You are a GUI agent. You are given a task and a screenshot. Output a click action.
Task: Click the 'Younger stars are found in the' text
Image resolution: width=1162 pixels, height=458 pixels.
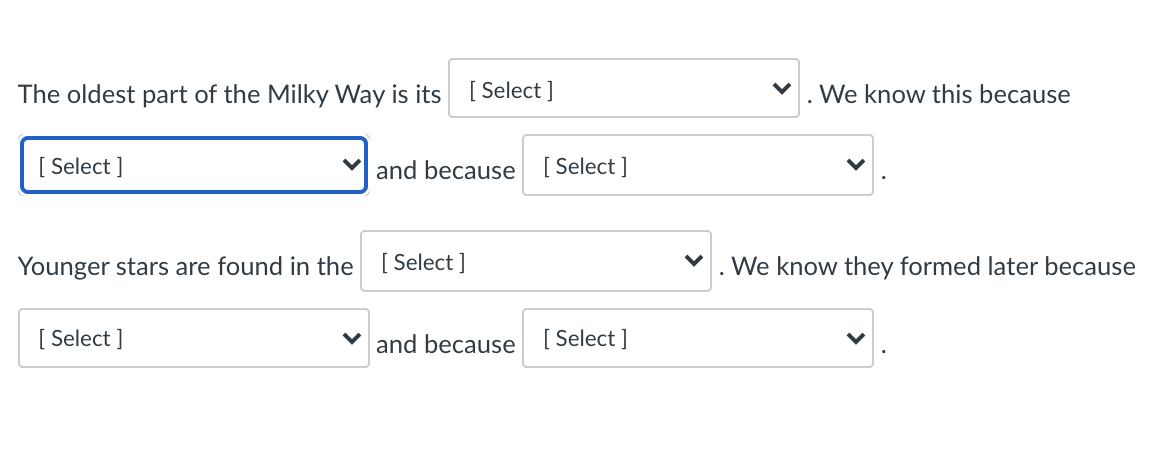point(185,267)
